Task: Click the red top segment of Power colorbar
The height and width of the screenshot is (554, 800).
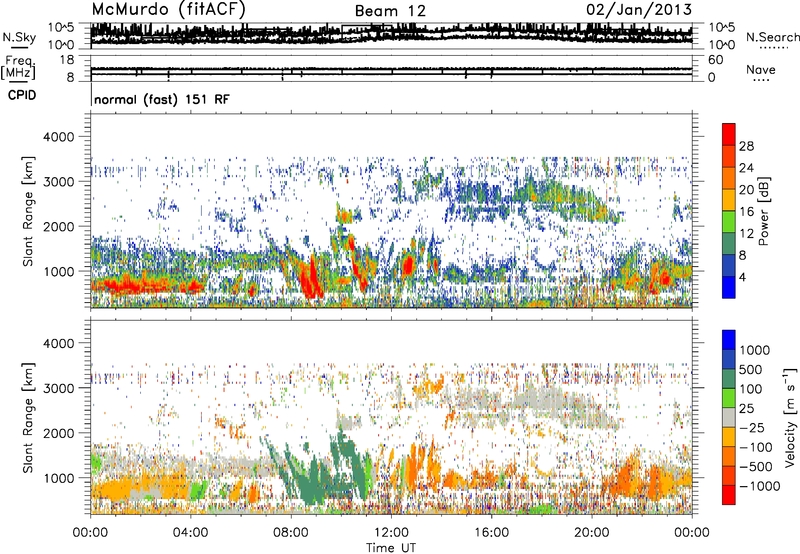Action: point(729,134)
